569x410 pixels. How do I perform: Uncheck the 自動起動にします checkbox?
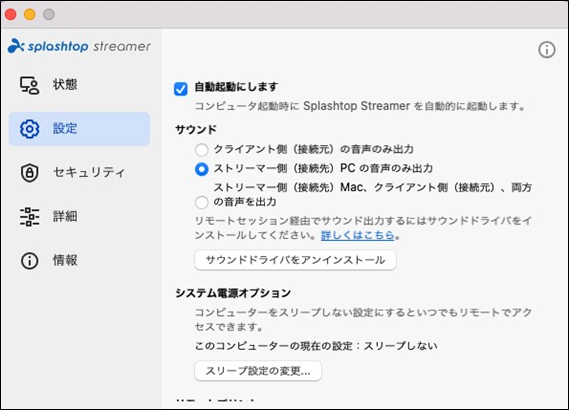point(181,89)
